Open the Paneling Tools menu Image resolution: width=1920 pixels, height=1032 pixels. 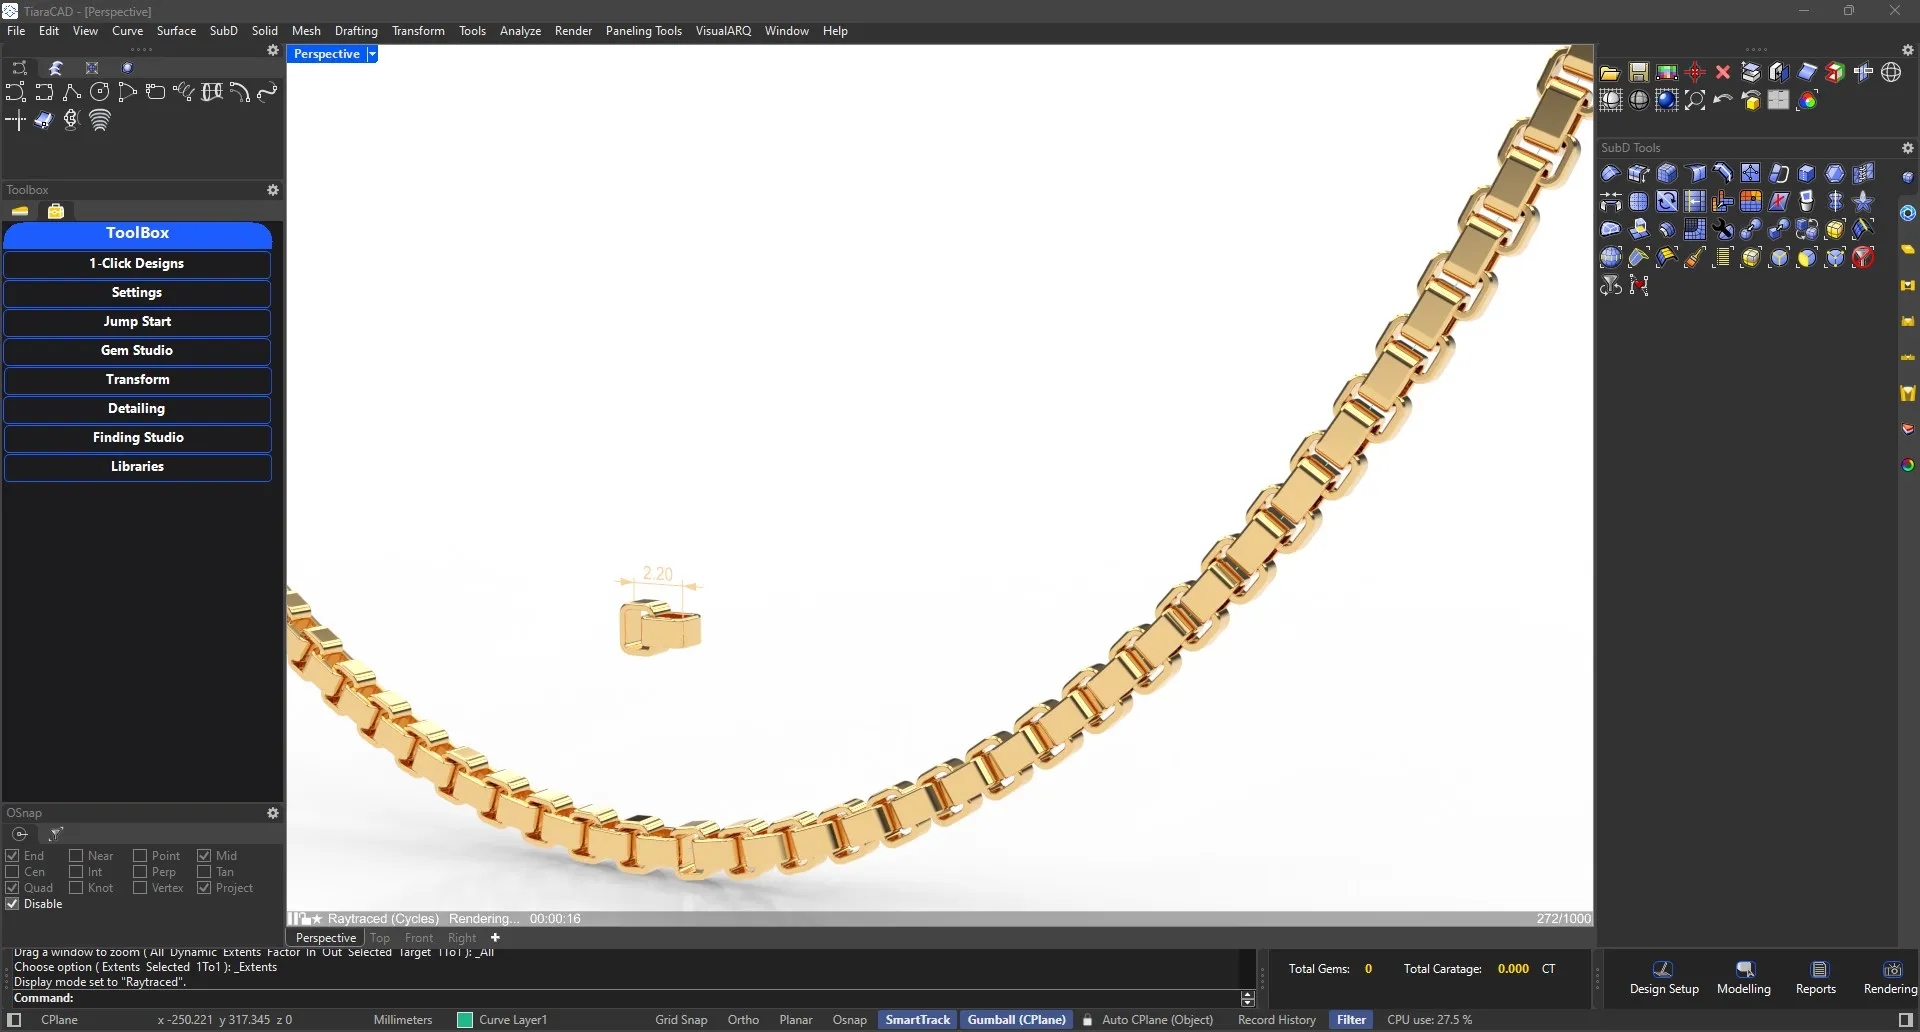coord(643,31)
